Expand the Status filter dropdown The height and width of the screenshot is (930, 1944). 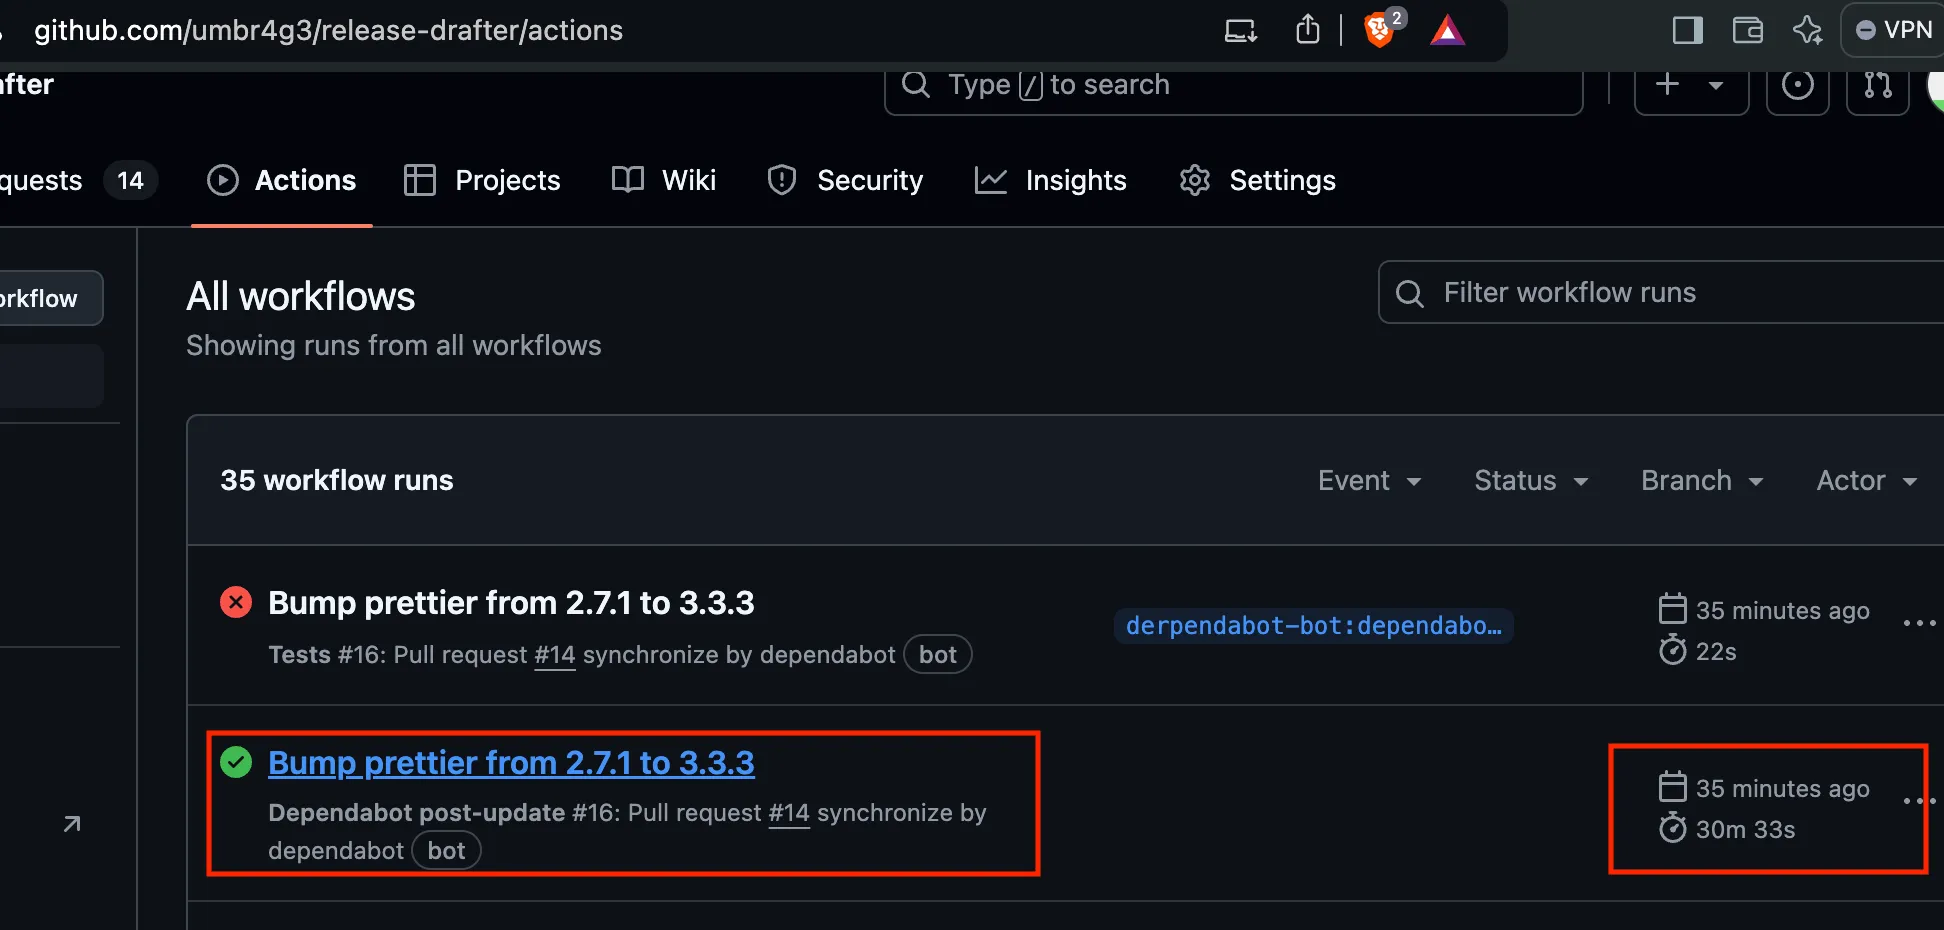pos(1530,481)
